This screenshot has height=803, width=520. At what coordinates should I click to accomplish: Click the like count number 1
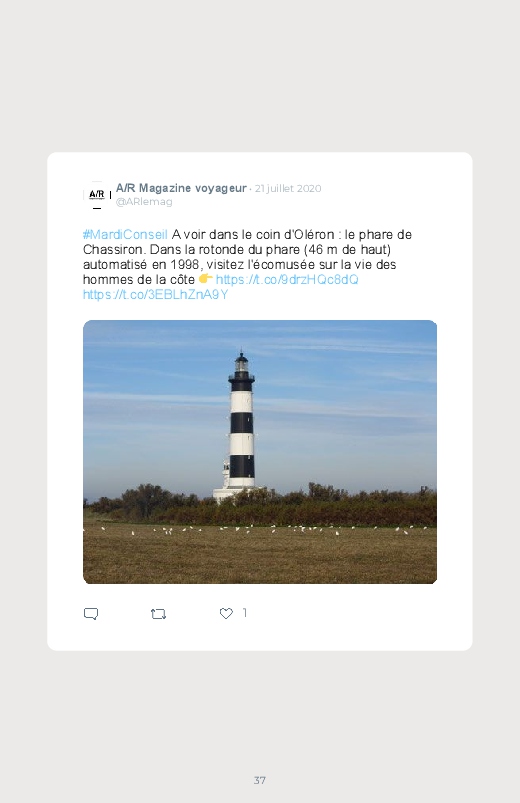click(x=245, y=612)
